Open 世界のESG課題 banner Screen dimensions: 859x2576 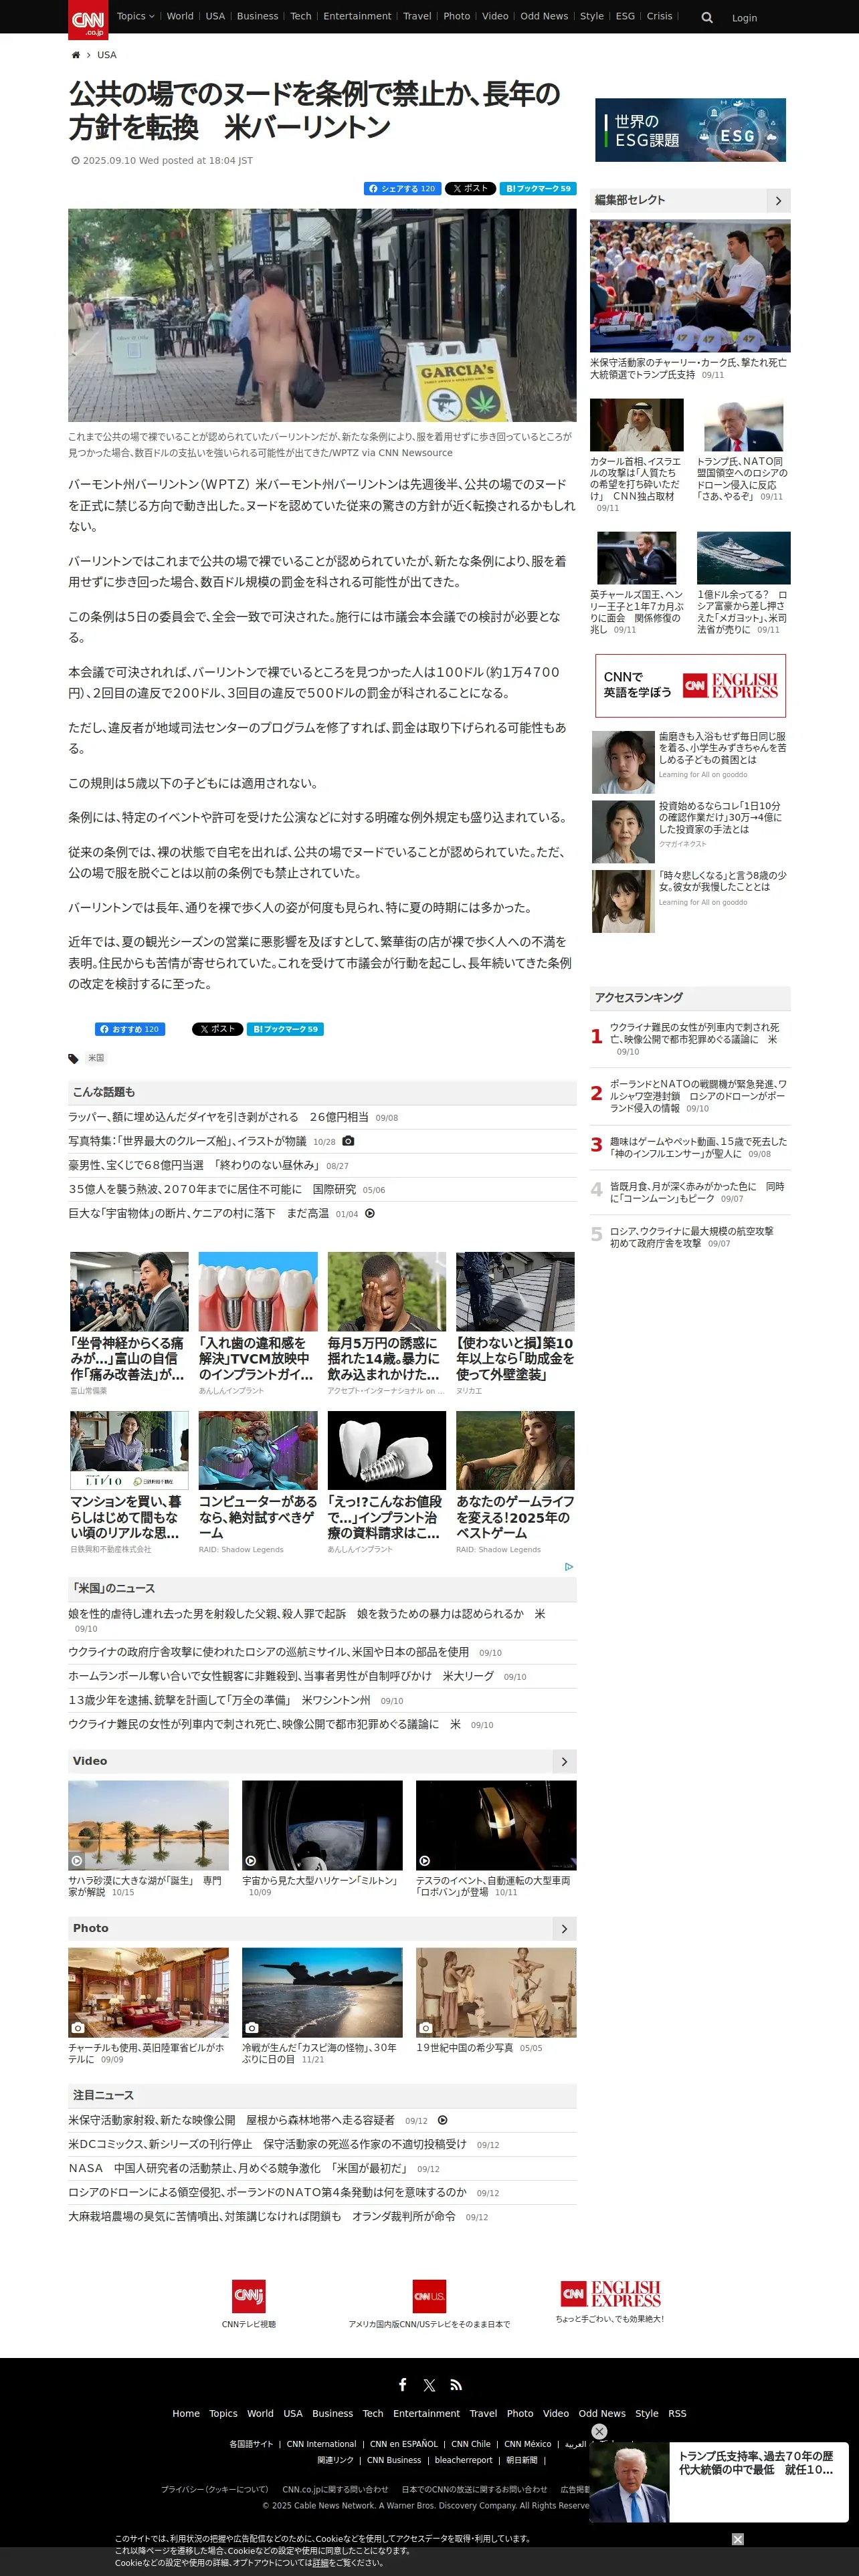[x=690, y=130]
